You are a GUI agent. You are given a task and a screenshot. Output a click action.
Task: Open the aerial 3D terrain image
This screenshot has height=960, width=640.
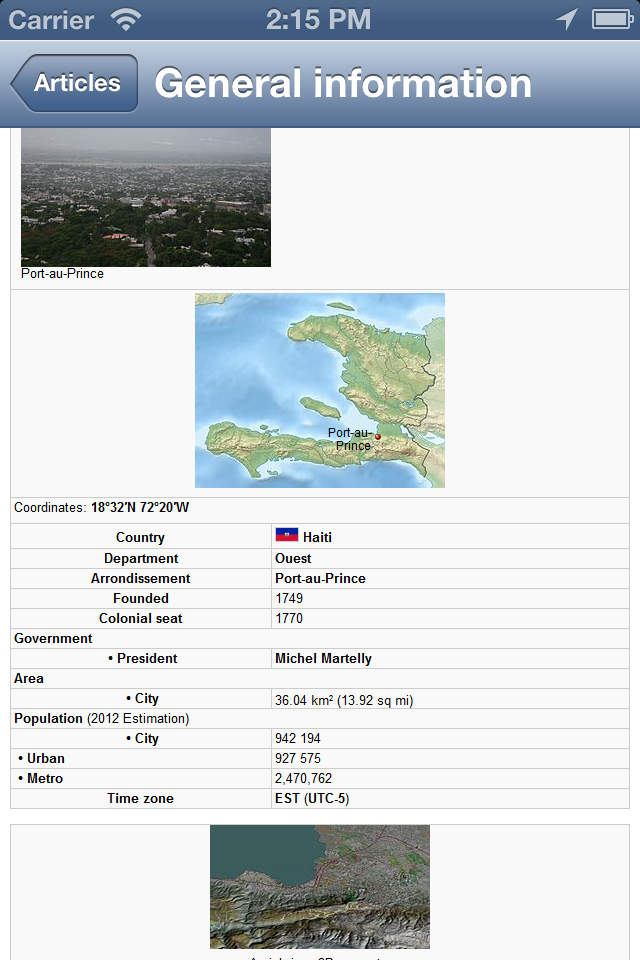tap(320, 886)
